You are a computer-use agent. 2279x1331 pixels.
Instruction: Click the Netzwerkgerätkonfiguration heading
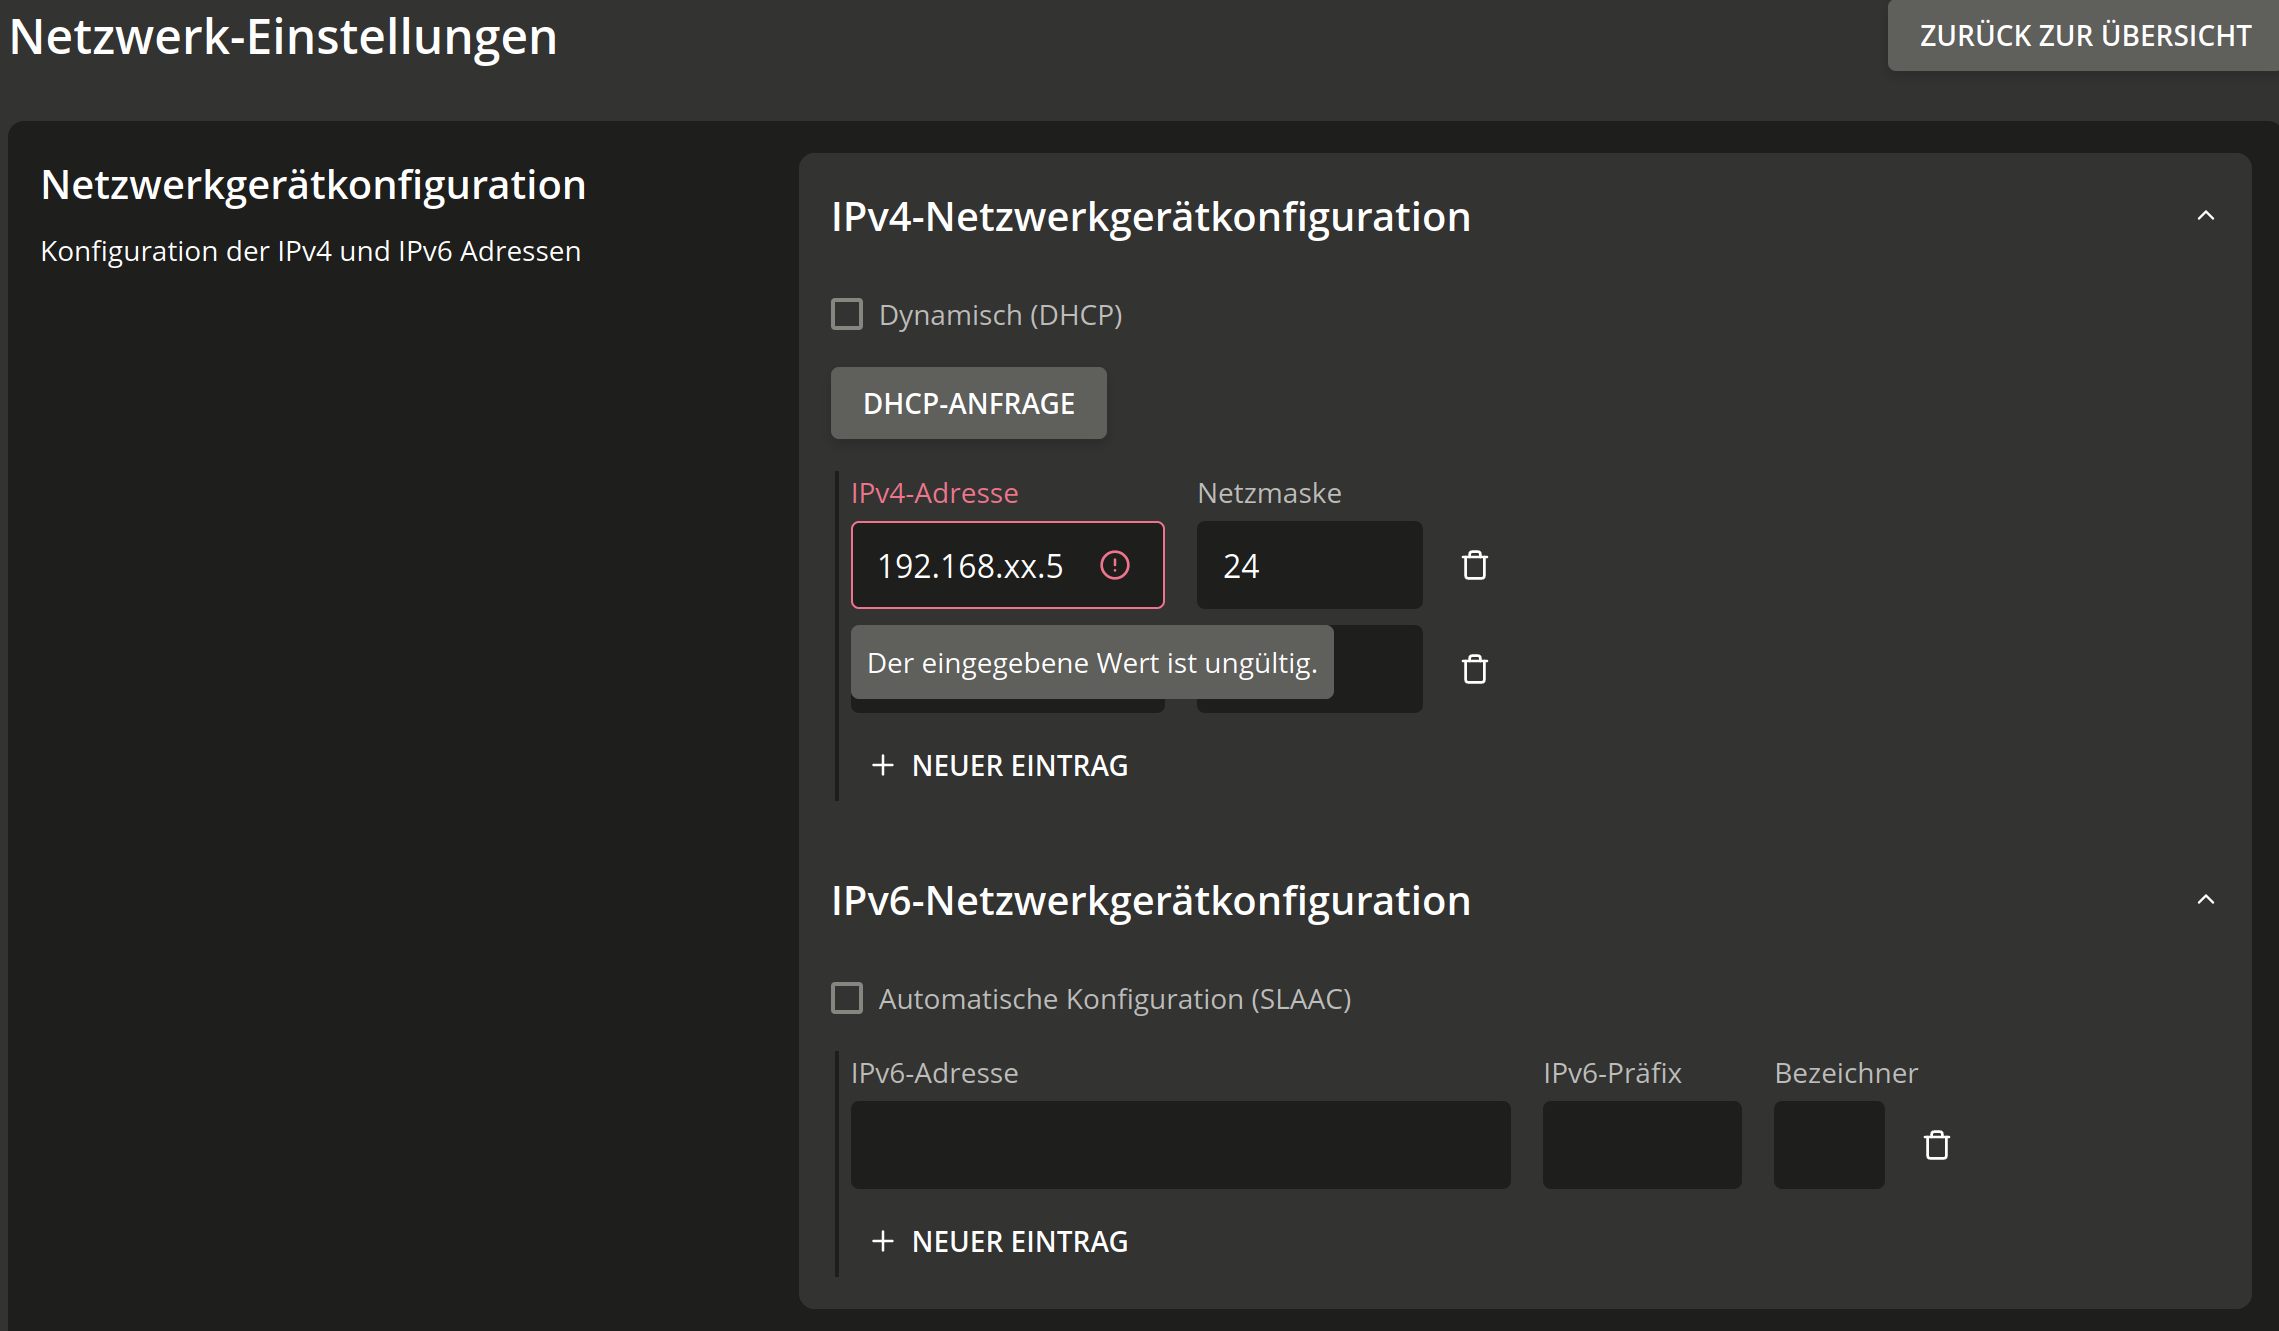[313, 185]
